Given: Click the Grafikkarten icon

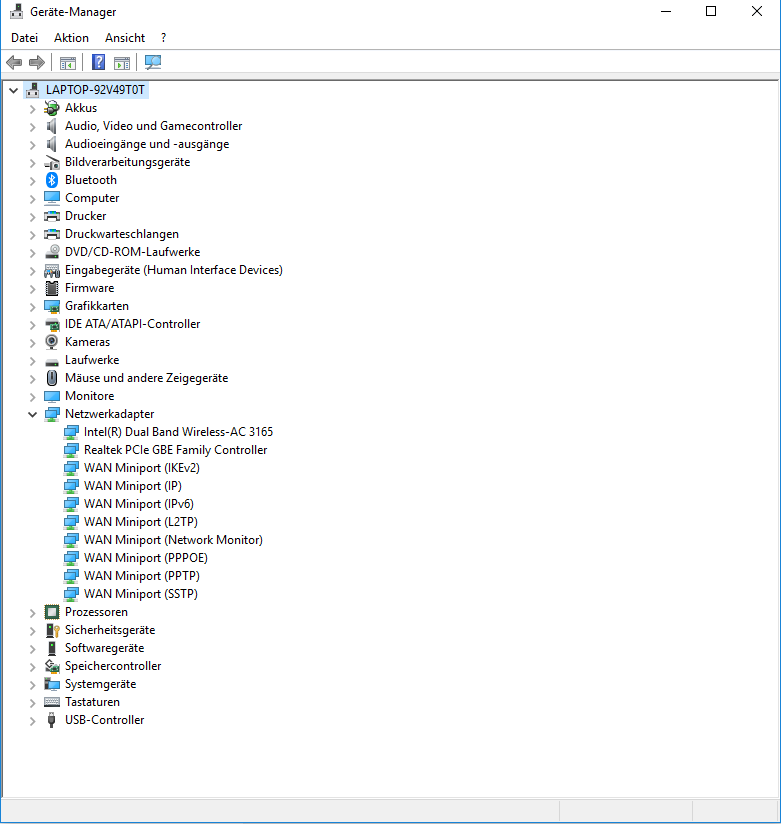Looking at the screenshot, I should pos(52,306).
